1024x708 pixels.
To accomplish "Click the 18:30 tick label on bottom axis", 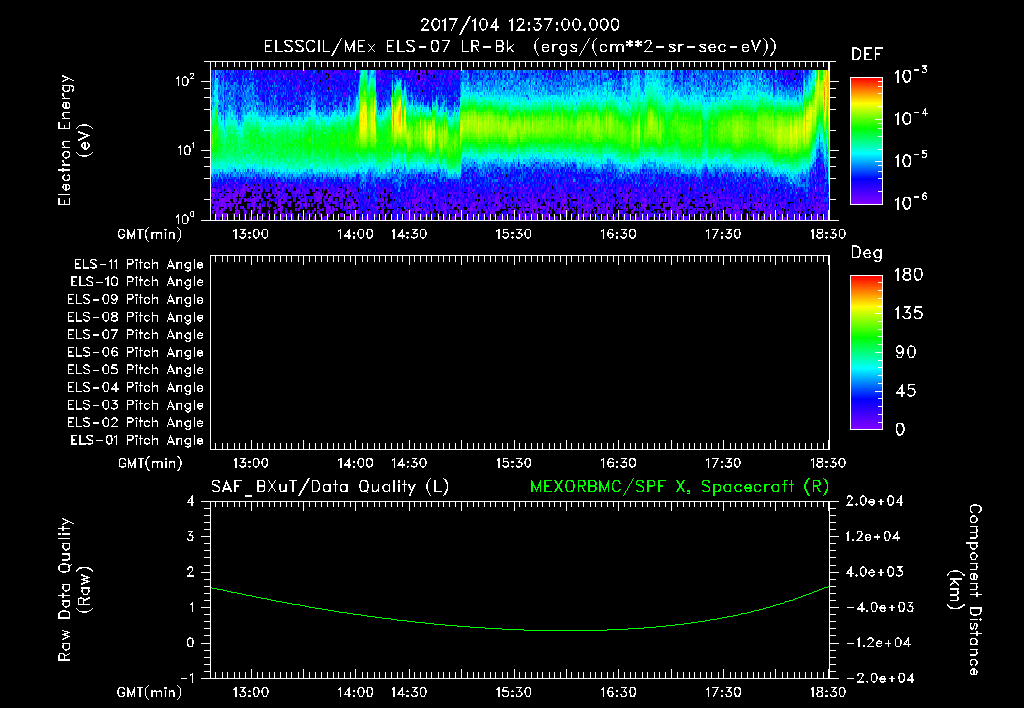I will pos(827,692).
